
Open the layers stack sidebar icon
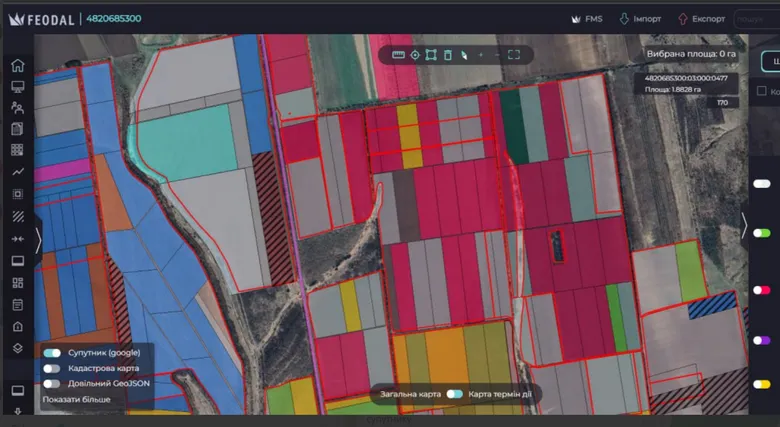coord(17,348)
